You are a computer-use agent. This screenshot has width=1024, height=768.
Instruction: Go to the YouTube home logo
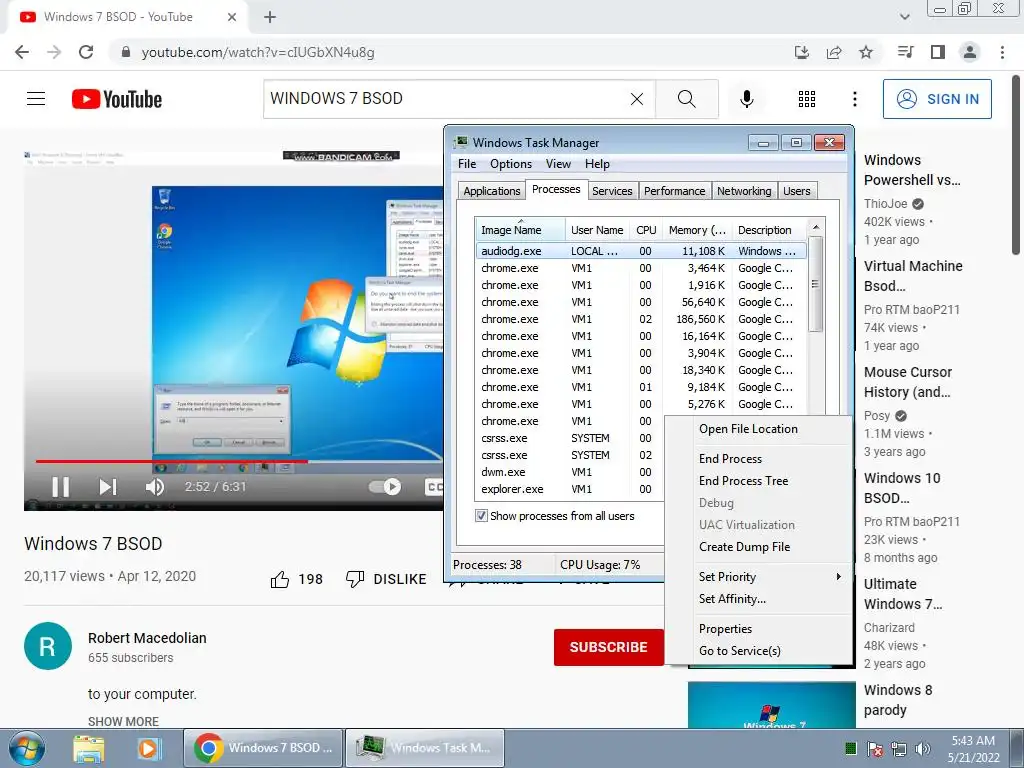[x=117, y=99]
